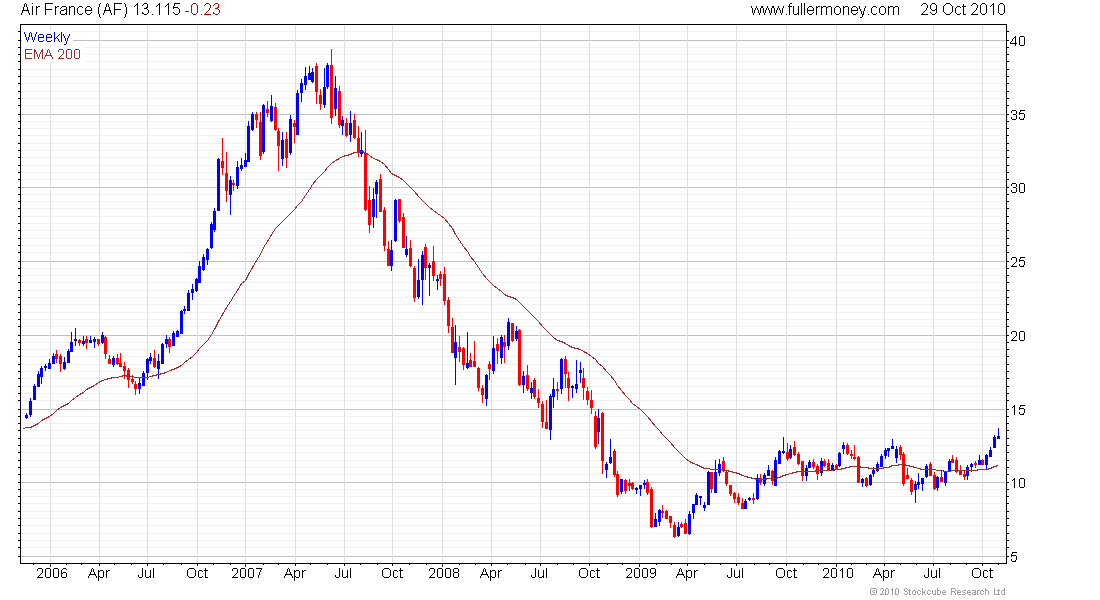Click the 30 price axis label

pos(1017,188)
